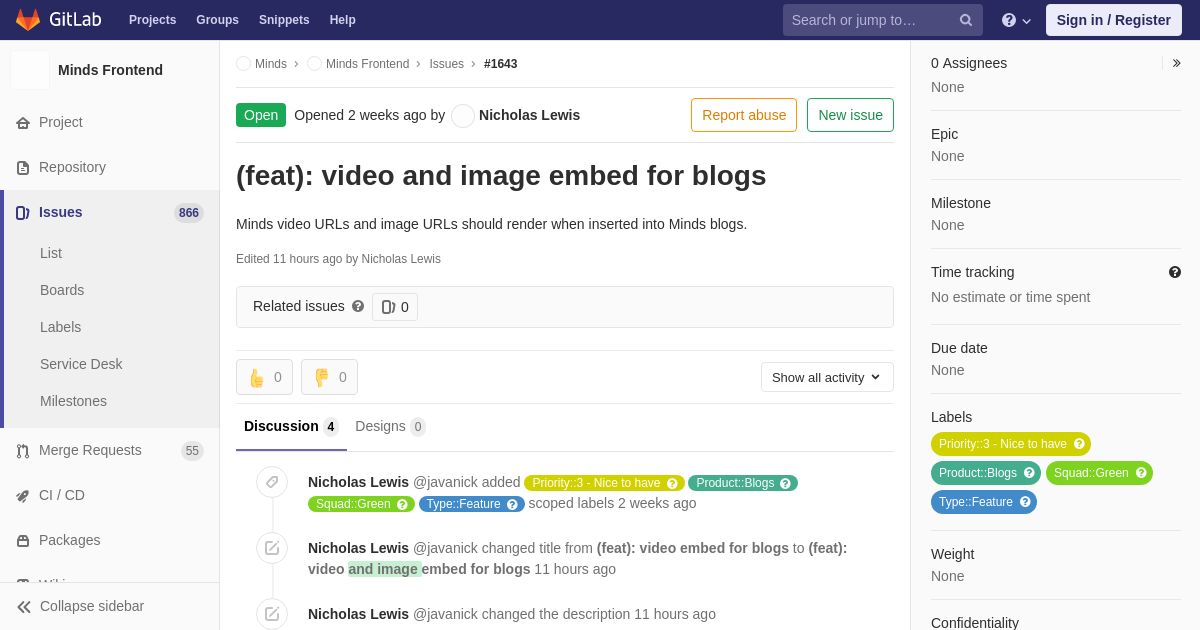Click help icon on Priority label in sidebar
The image size is (1200, 630).
click(1079, 444)
